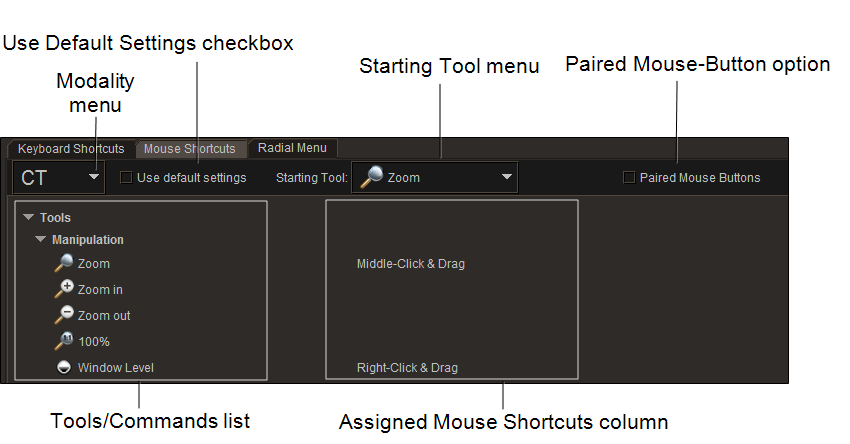Select the Mouse Shortcuts tab
Viewport: 850px width, 444px height.
pyautogui.click(x=190, y=149)
